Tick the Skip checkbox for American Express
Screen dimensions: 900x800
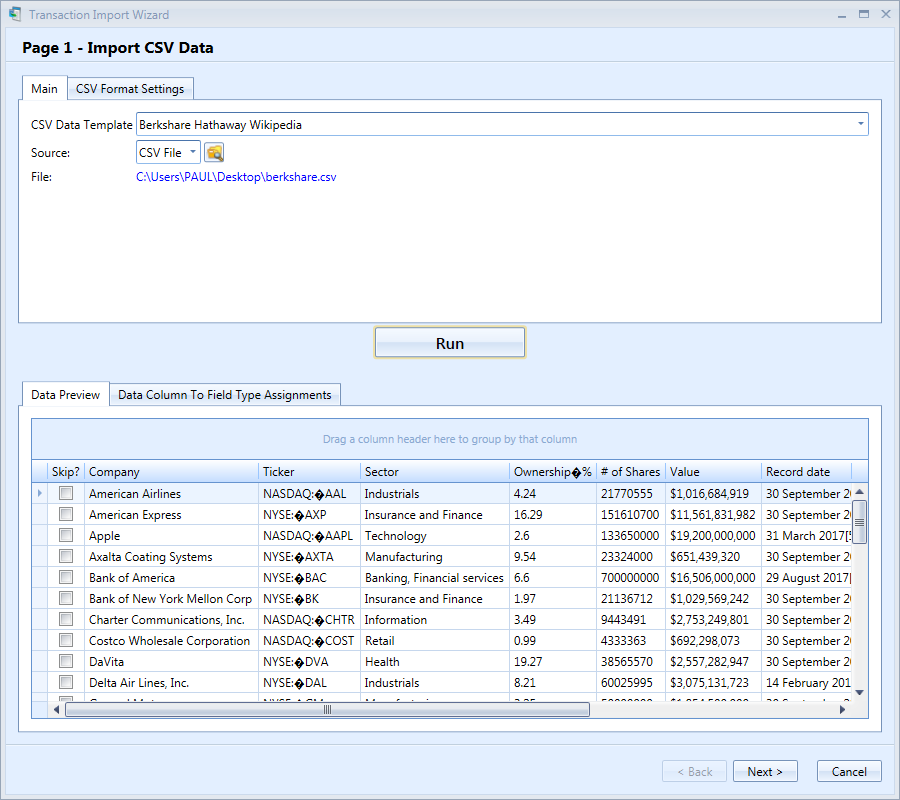point(66,514)
